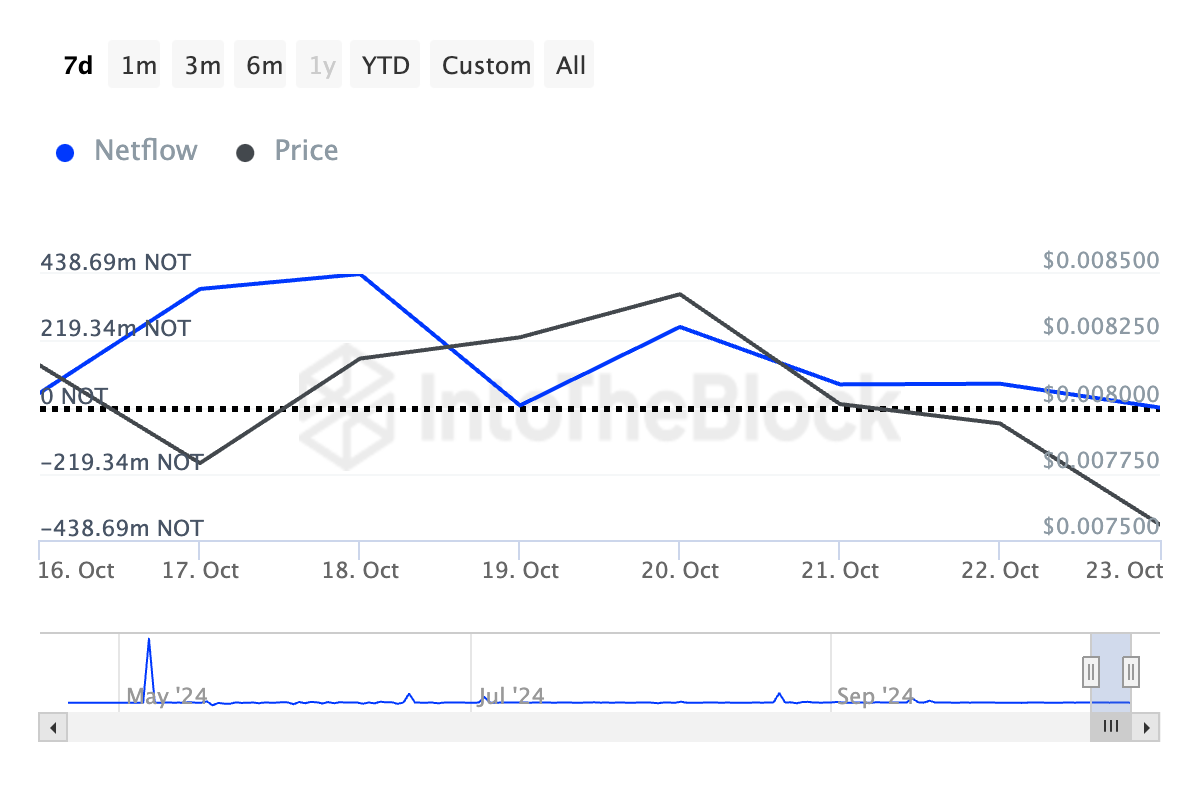Viewport: 1200px width, 800px height.
Task: Switch to the 1m time range
Action: click(139, 66)
